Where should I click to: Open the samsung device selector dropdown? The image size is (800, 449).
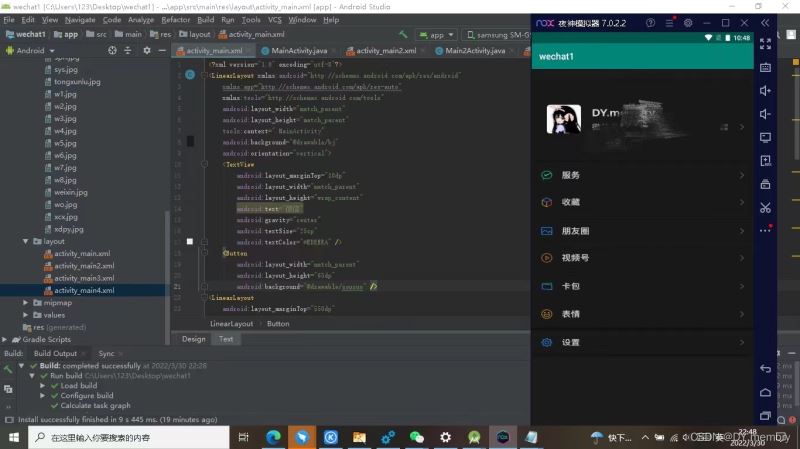click(x=497, y=35)
